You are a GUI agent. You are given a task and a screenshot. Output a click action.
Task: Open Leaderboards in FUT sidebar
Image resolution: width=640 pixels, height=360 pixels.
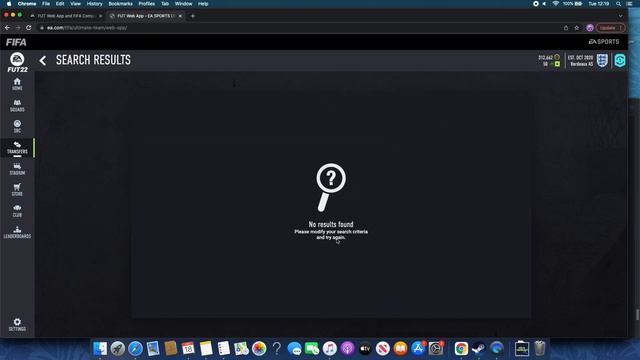tap(17, 232)
